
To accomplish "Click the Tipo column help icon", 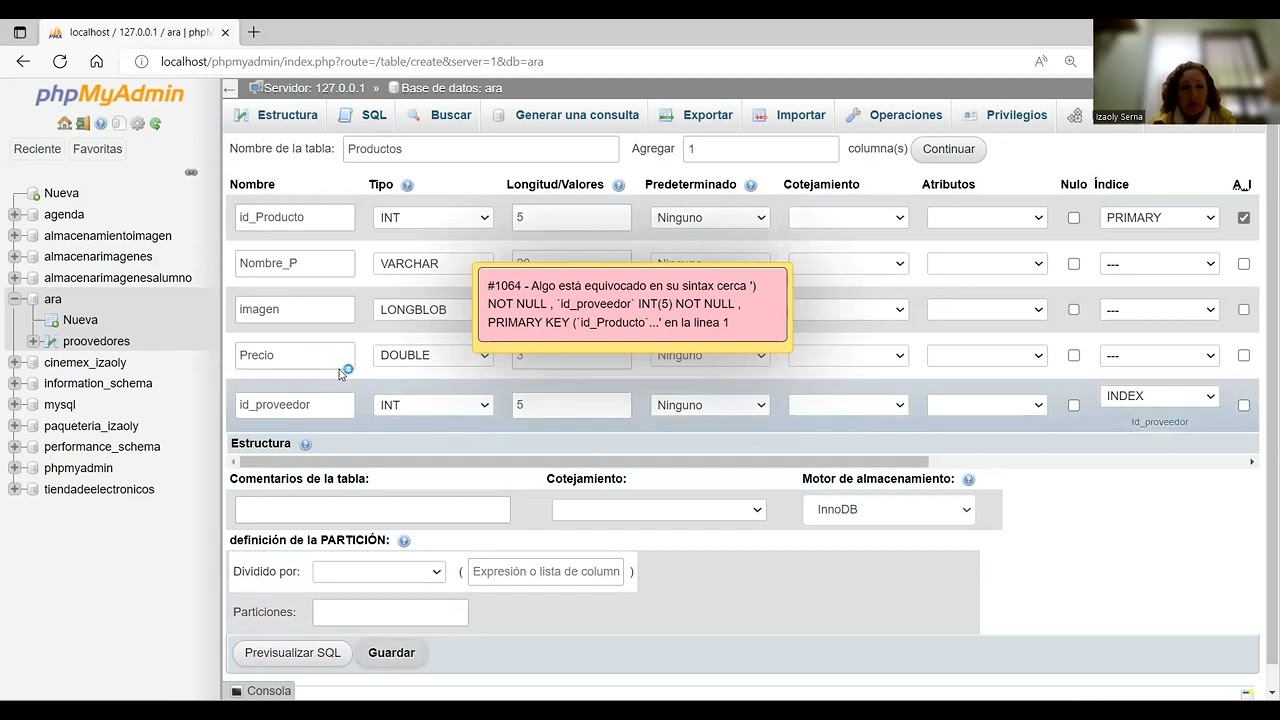I will [x=407, y=185].
